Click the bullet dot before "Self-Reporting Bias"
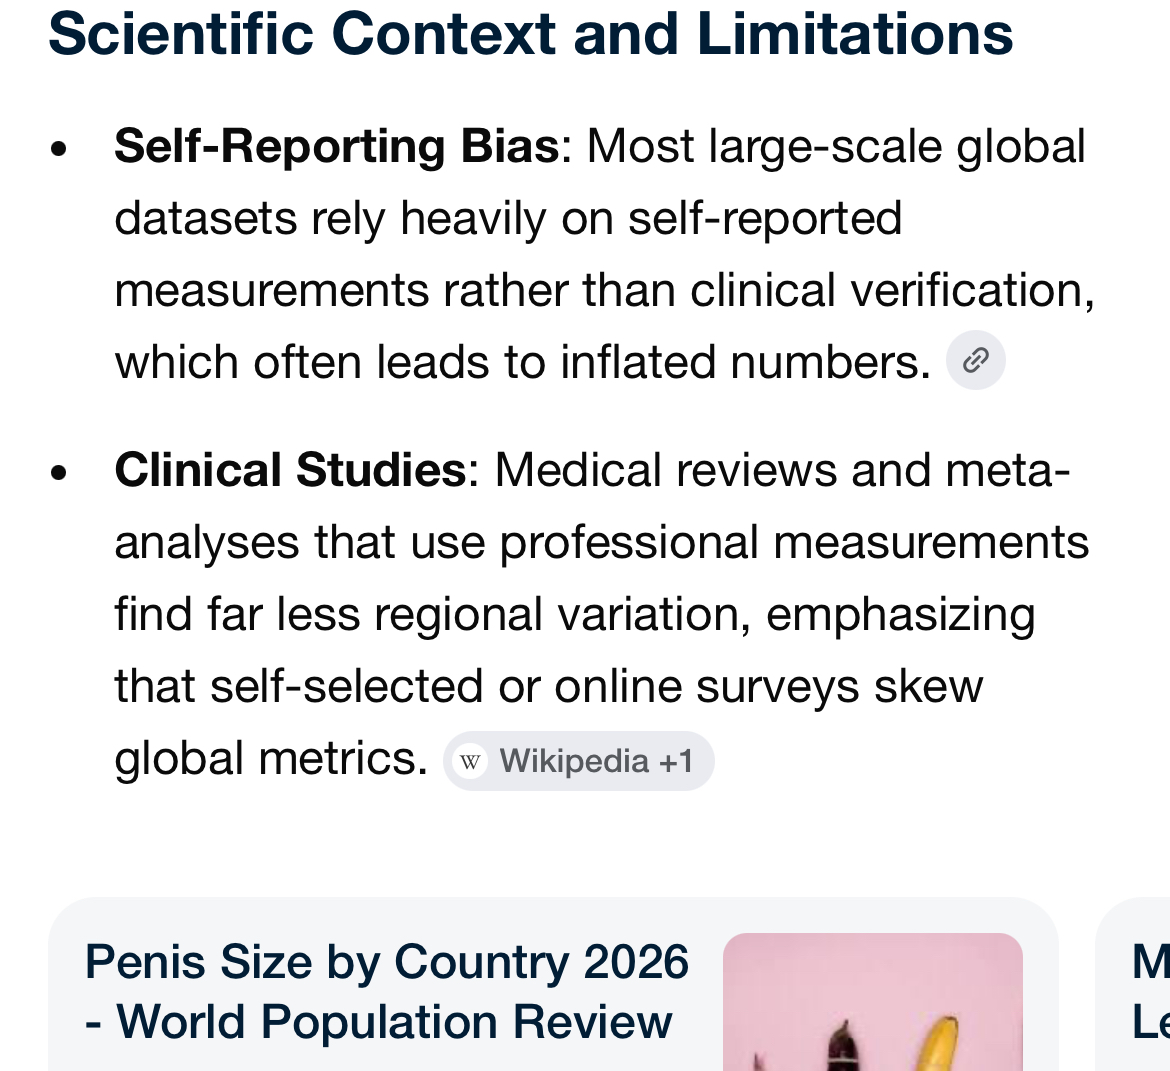 tap(58, 149)
